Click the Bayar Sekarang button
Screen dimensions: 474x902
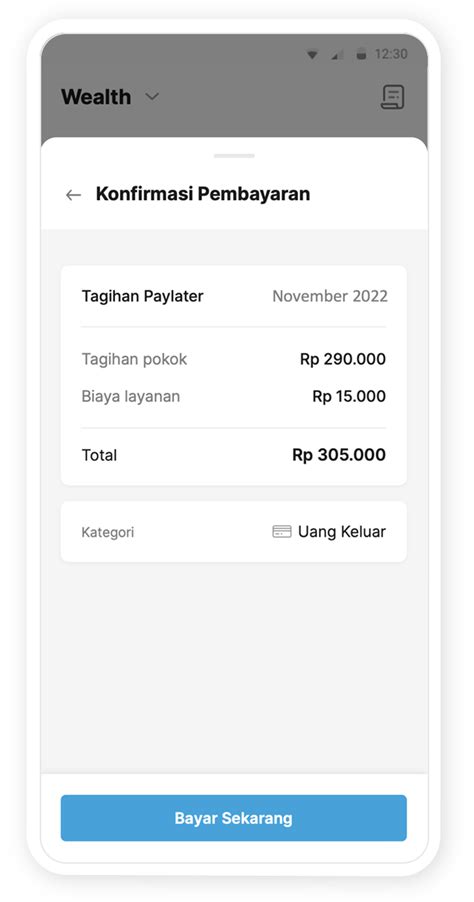coord(234,817)
